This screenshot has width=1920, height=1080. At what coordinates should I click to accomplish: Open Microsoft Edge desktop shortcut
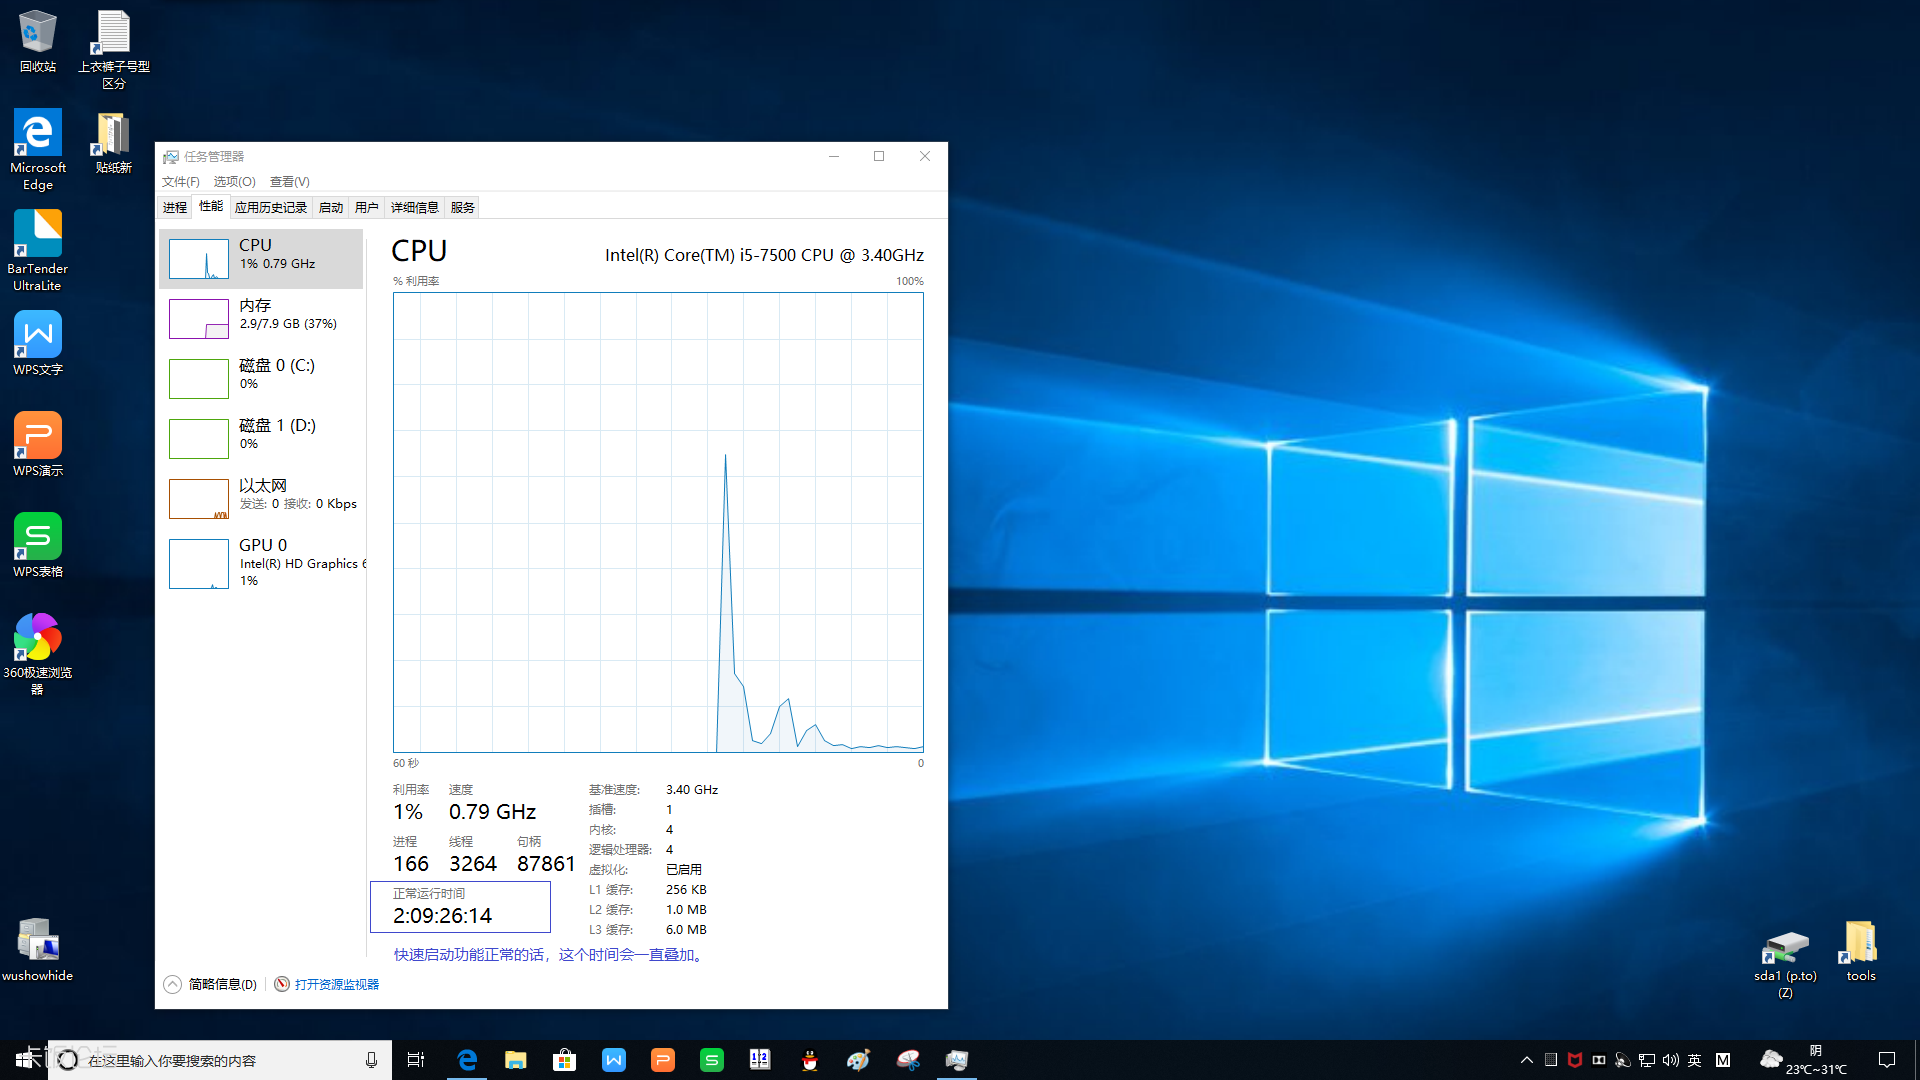pyautogui.click(x=38, y=150)
